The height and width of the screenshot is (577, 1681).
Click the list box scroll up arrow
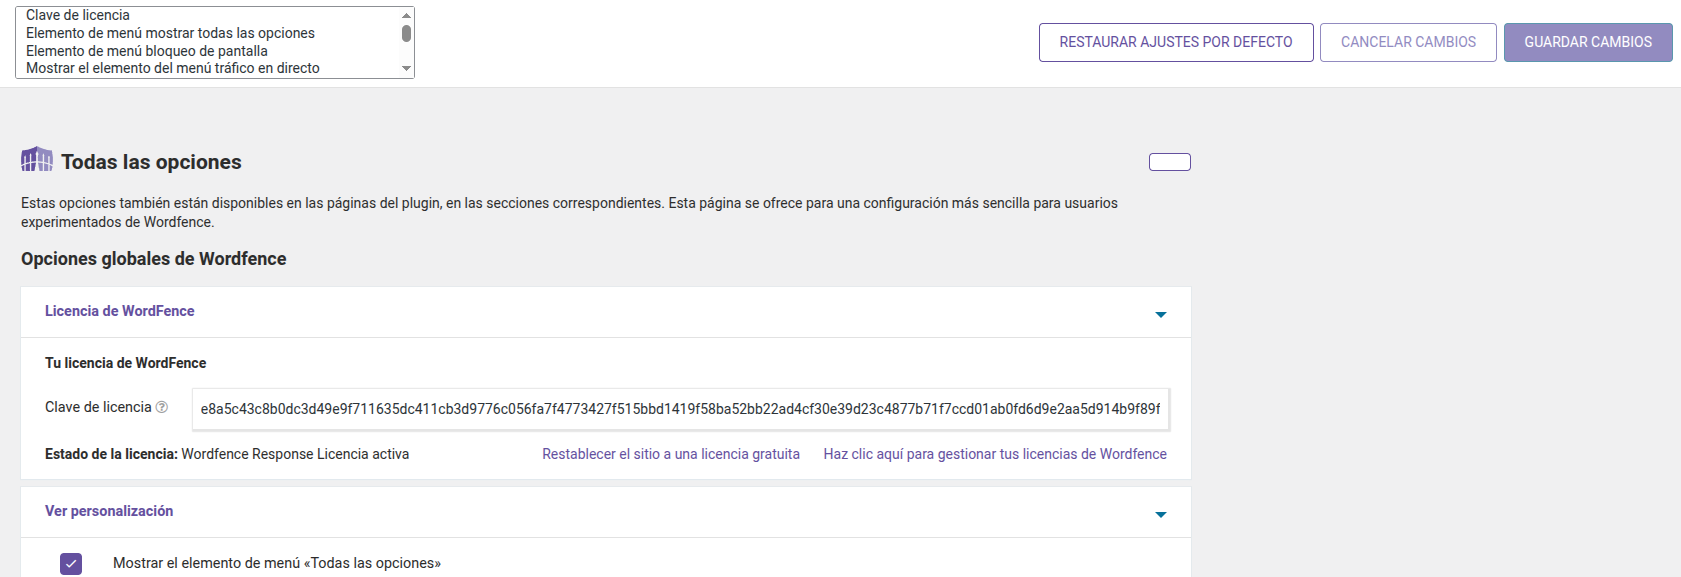tap(406, 15)
